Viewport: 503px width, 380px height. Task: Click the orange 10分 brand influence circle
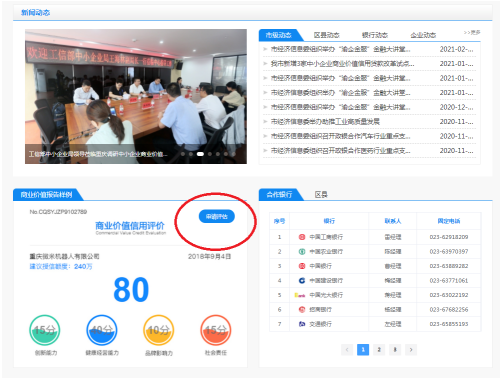(x=159, y=330)
